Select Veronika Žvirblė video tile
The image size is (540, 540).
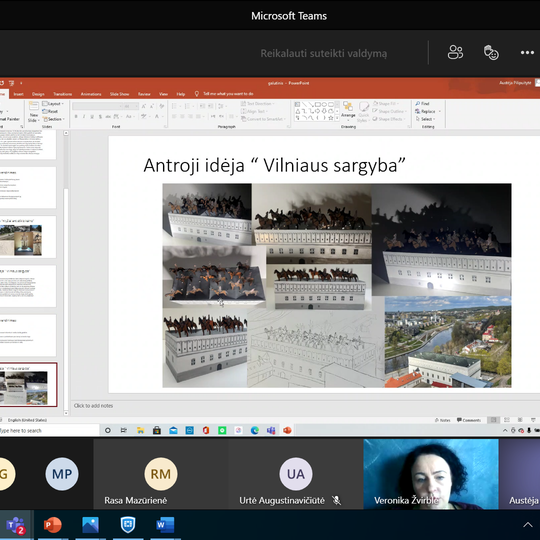pos(431,474)
